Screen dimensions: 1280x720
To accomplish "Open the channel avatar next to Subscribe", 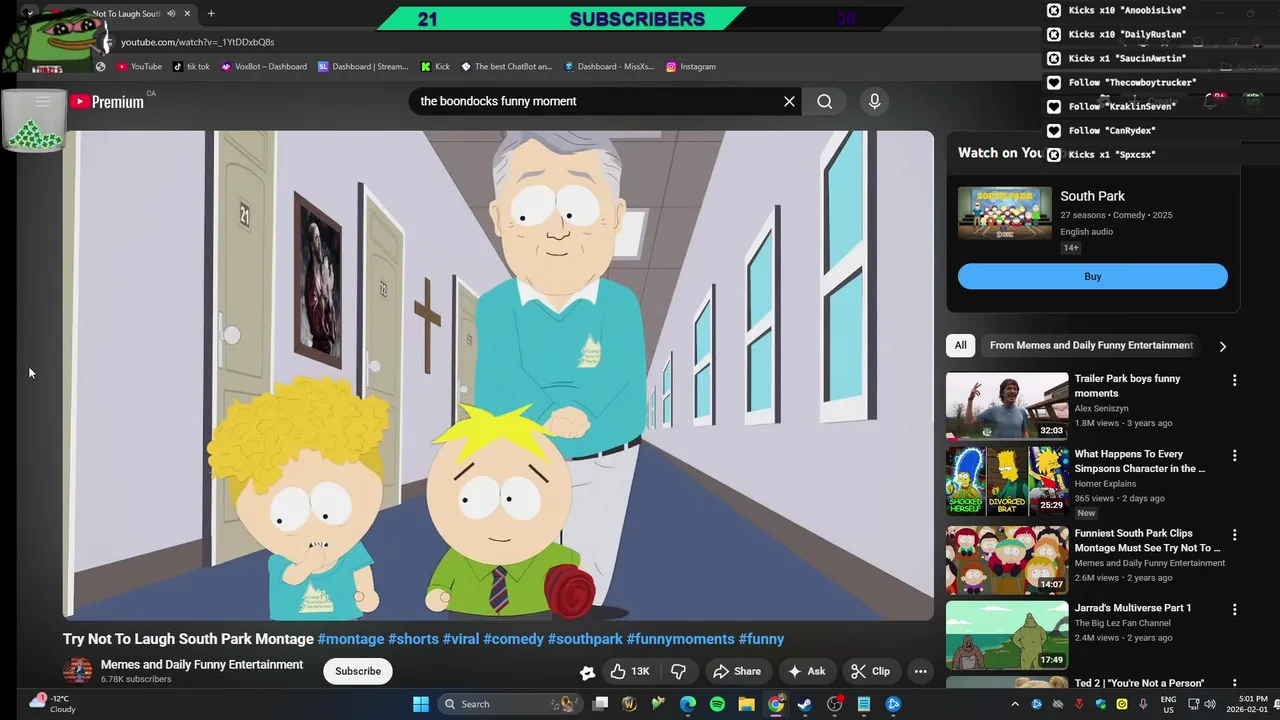I will (77, 671).
